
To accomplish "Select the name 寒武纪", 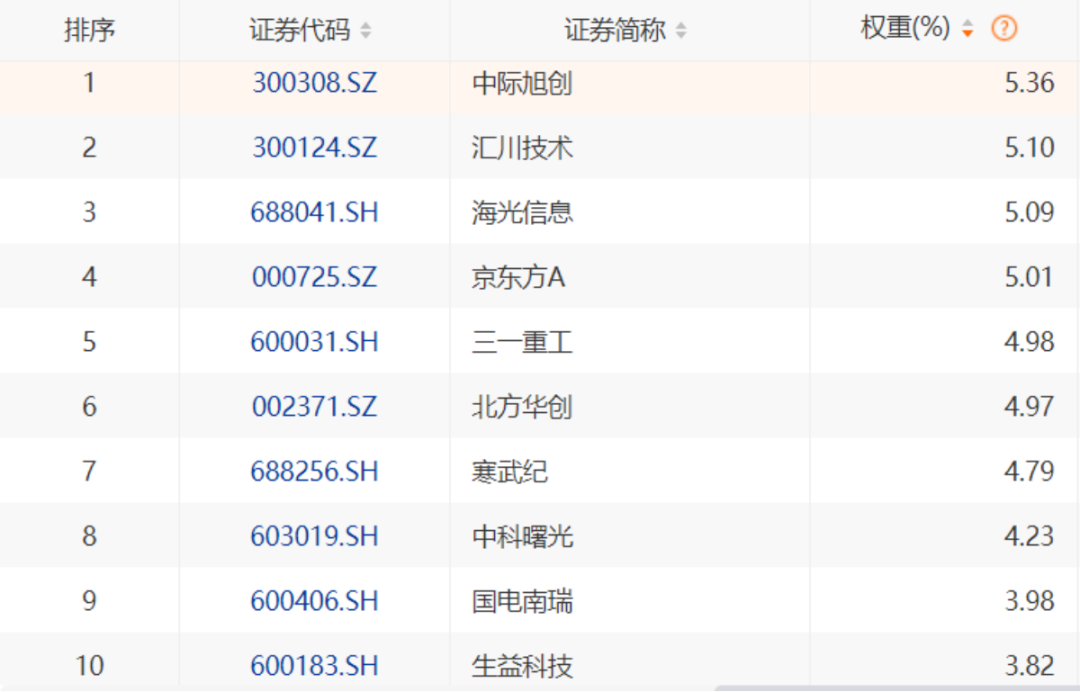I will (x=510, y=472).
